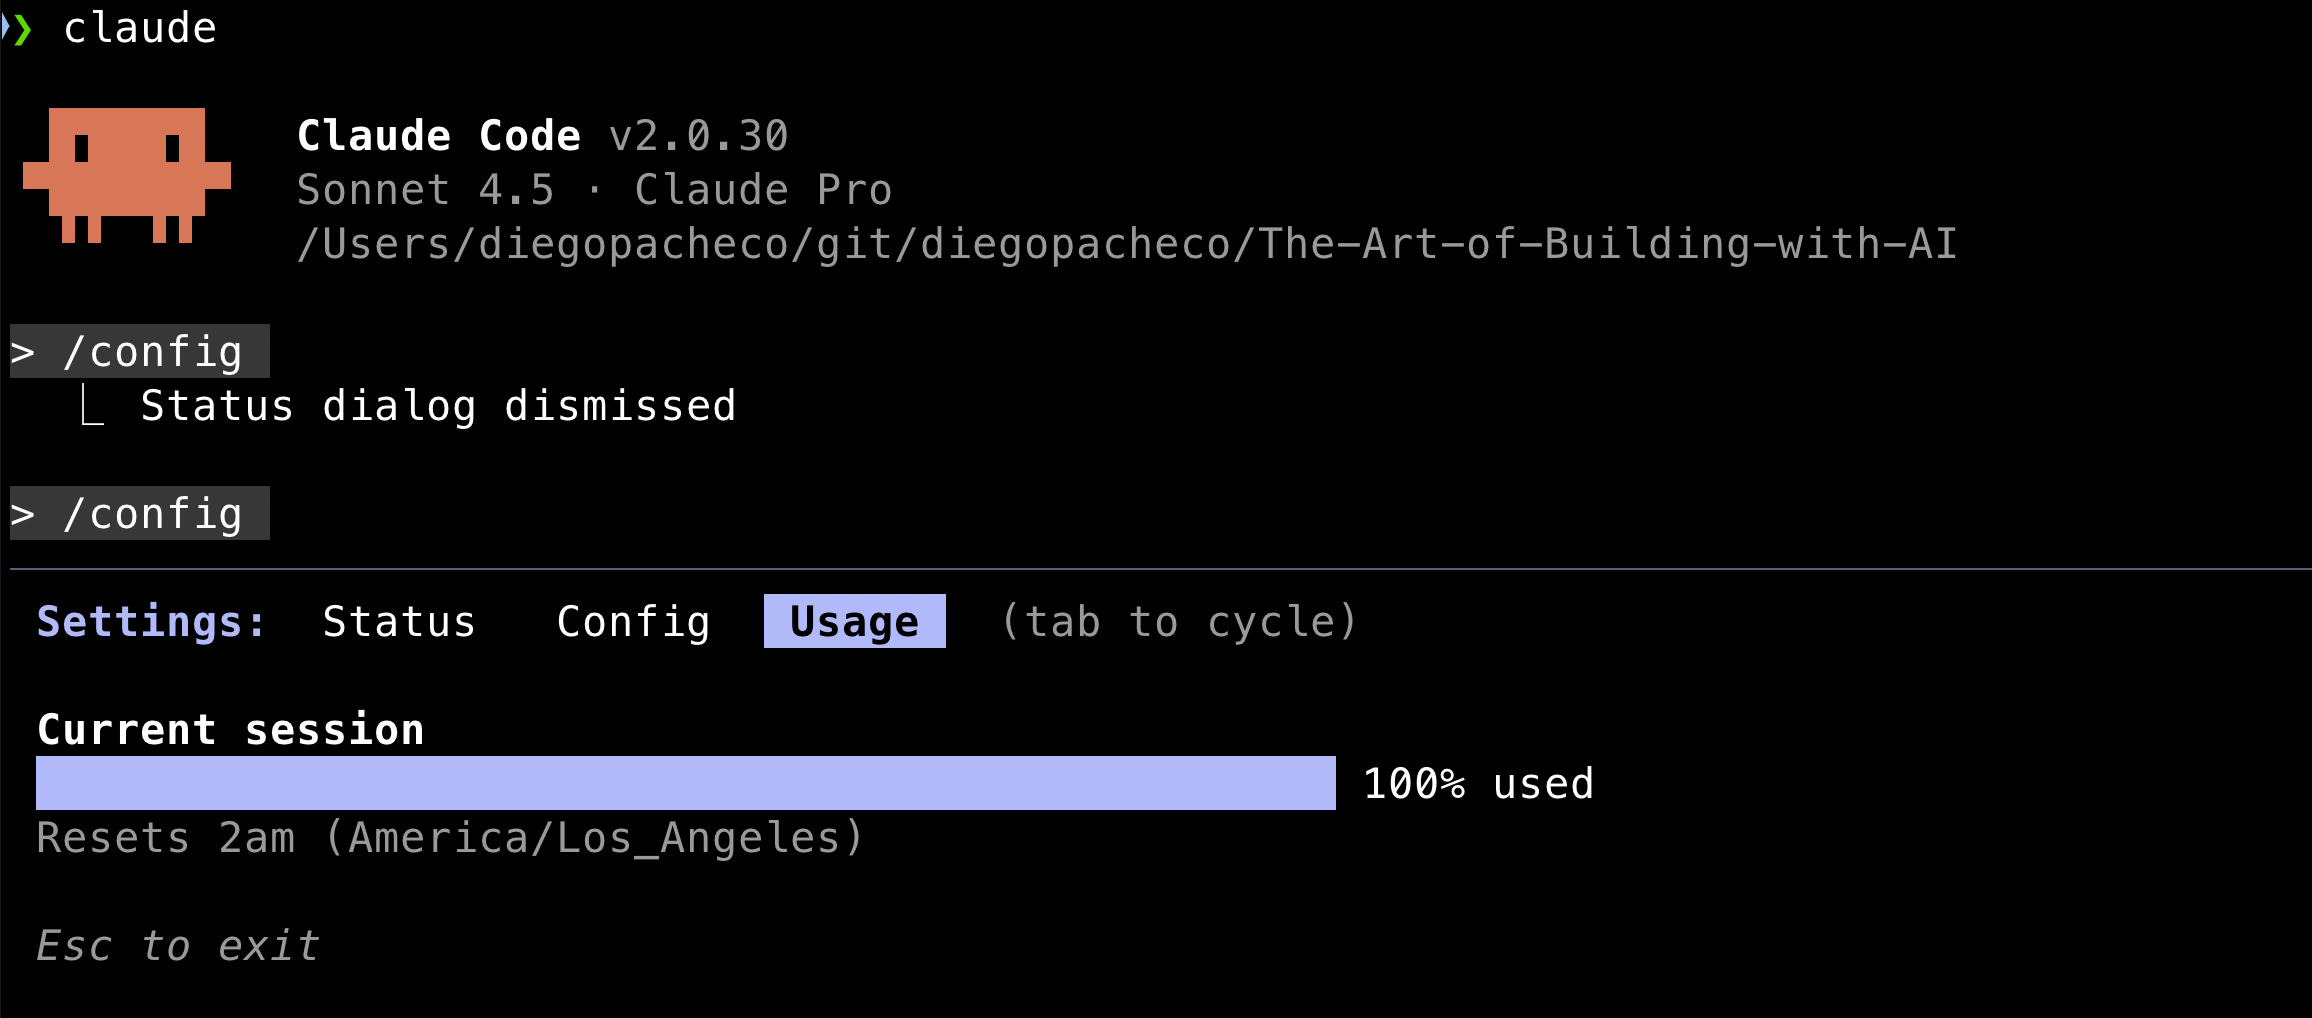Click the Resets 2am timezone text
This screenshot has width=2312, height=1018.
point(450,838)
